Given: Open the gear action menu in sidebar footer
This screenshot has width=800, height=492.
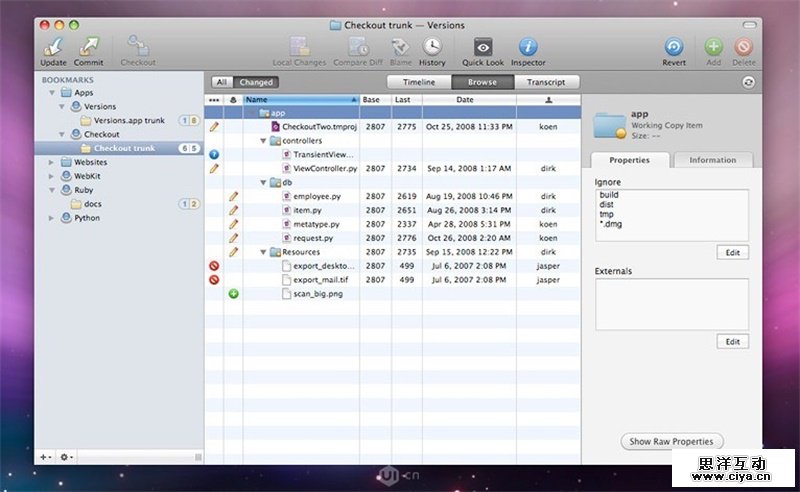Looking at the screenshot, I should (x=67, y=457).
